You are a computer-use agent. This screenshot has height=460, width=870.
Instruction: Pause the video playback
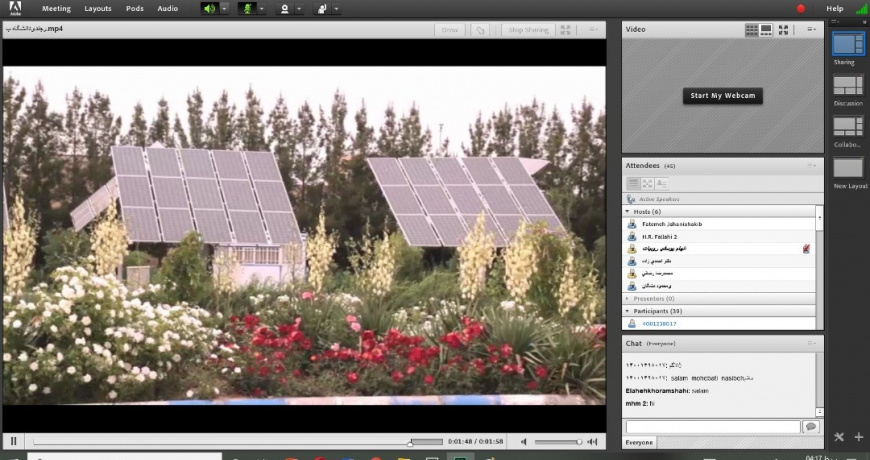pos(14,442)
